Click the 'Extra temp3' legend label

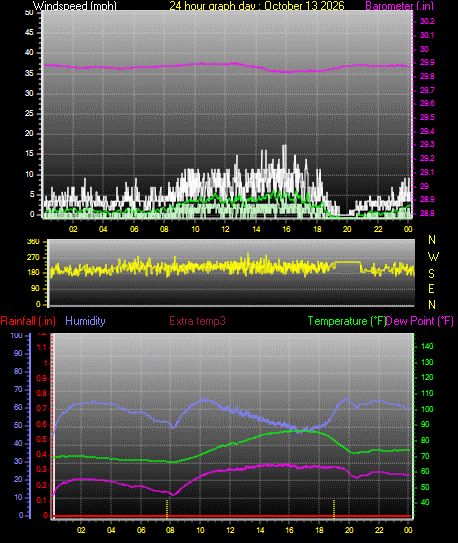(197, 321)
